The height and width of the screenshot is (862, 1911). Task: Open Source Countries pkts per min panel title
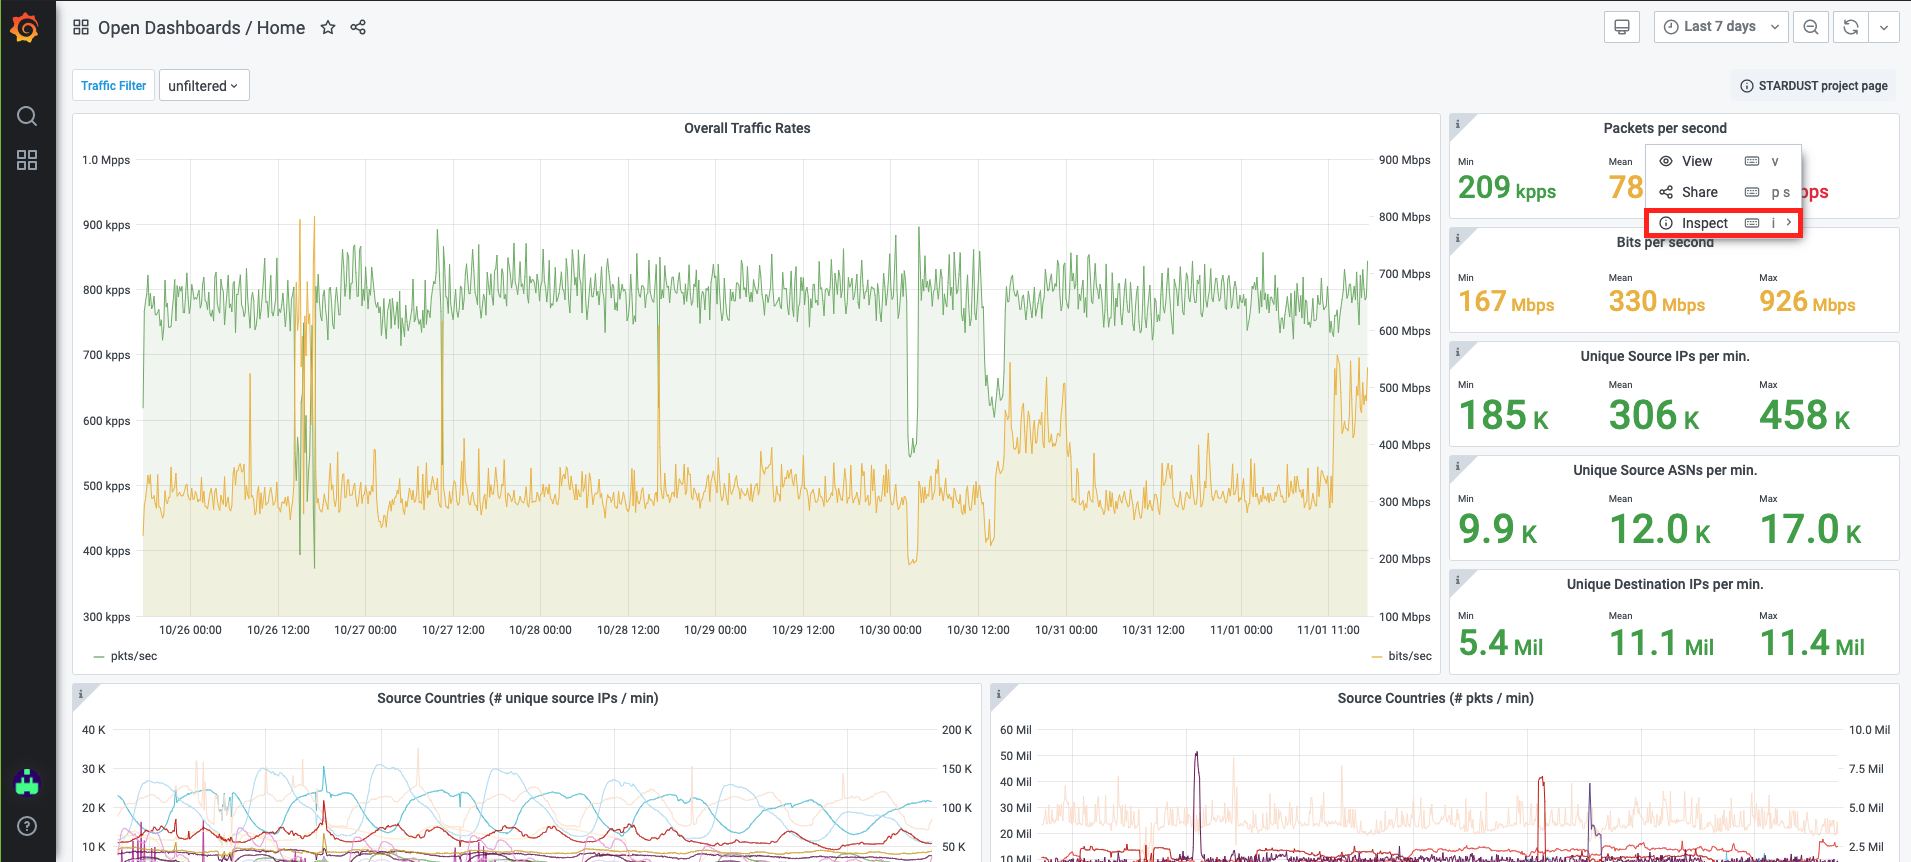click(1435, 698)
